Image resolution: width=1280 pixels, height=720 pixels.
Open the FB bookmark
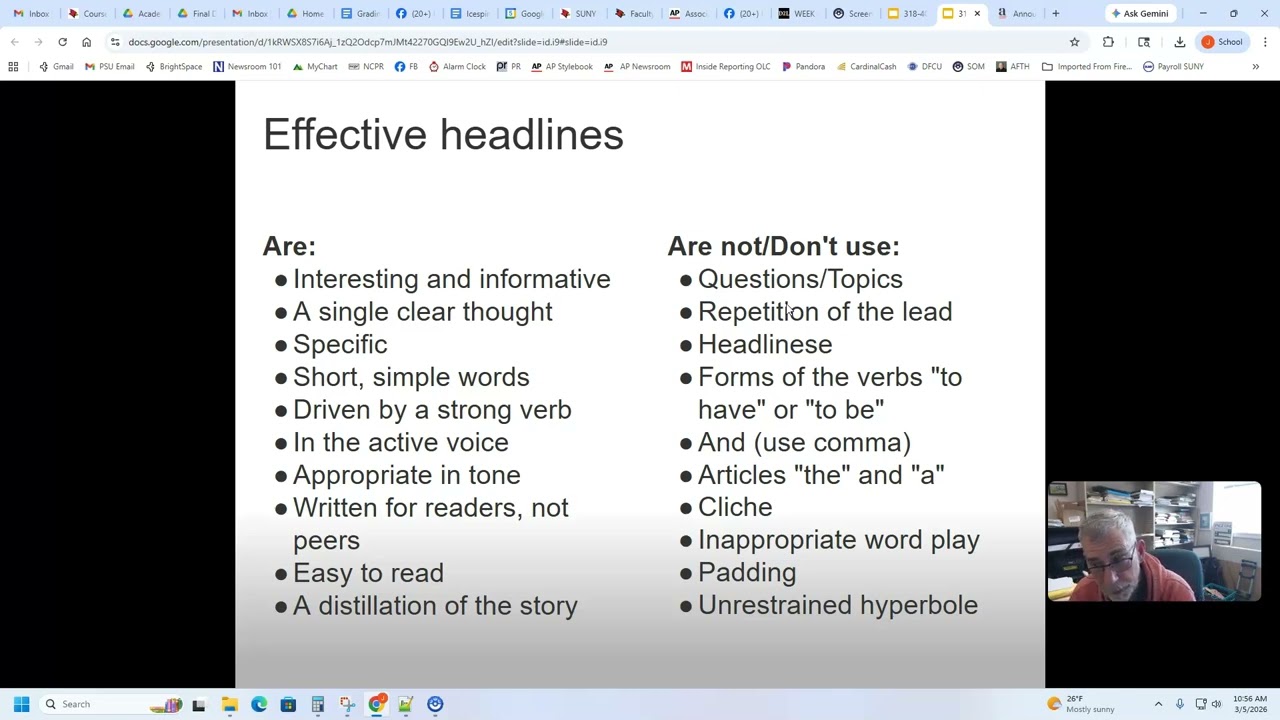[406, 66]
